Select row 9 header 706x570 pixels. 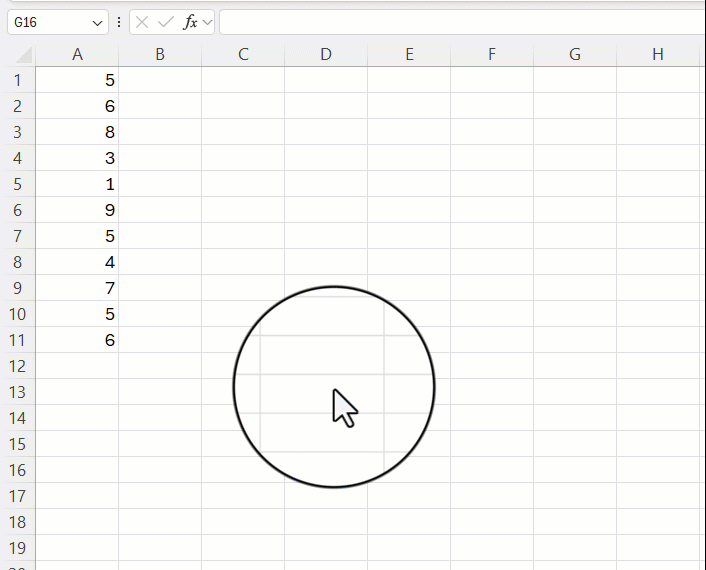(x=18, y=288)
